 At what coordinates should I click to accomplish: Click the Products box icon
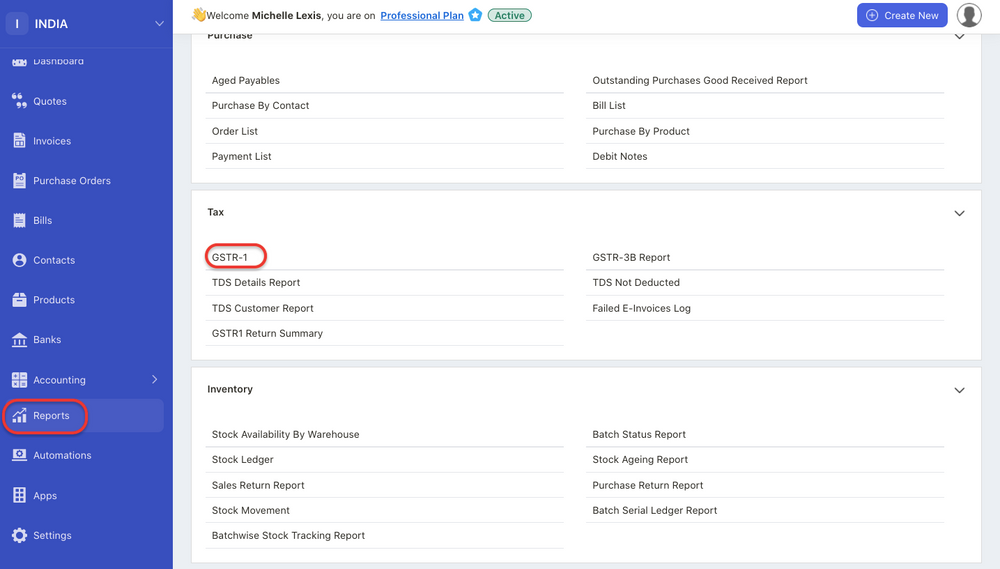coord(19,300)
